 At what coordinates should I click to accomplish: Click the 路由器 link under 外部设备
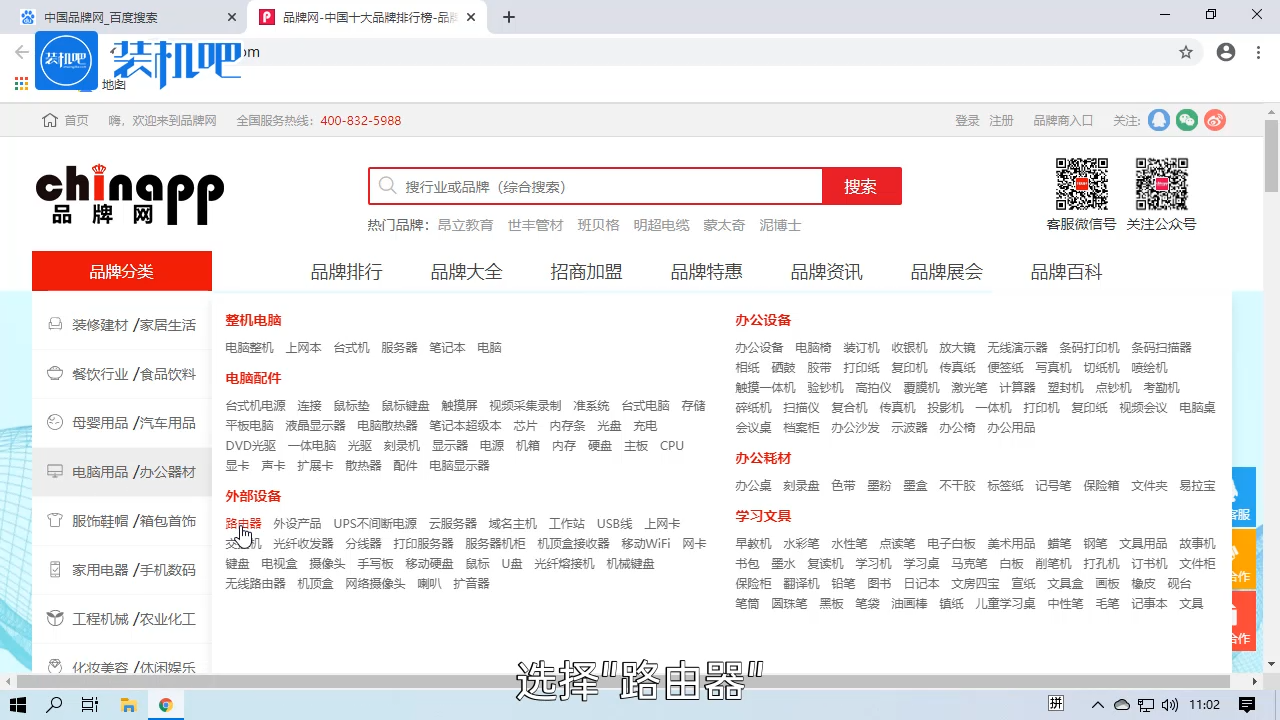point(243,522)
